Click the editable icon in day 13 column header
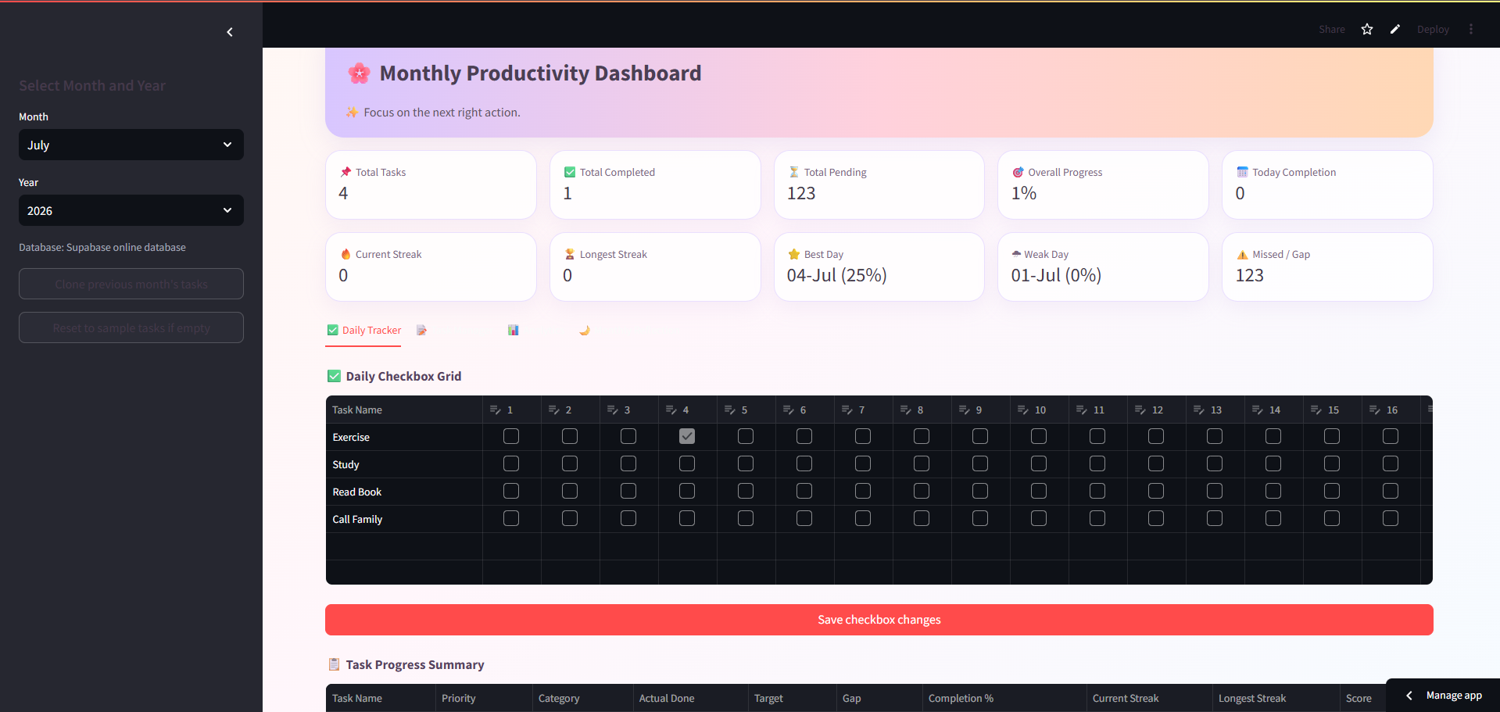The image size is (1500, 712). click(x=1199, y=410)
